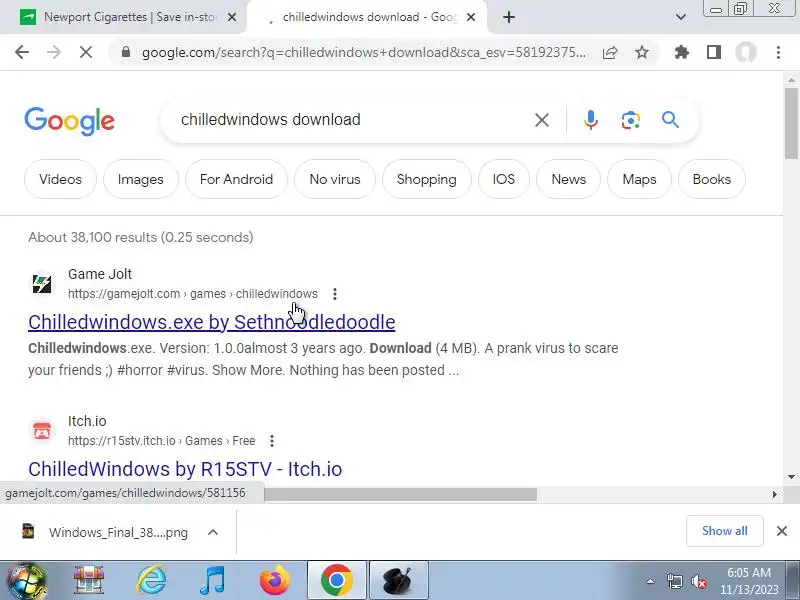
Task: Switch to Maps results
Action: [639, 179]
